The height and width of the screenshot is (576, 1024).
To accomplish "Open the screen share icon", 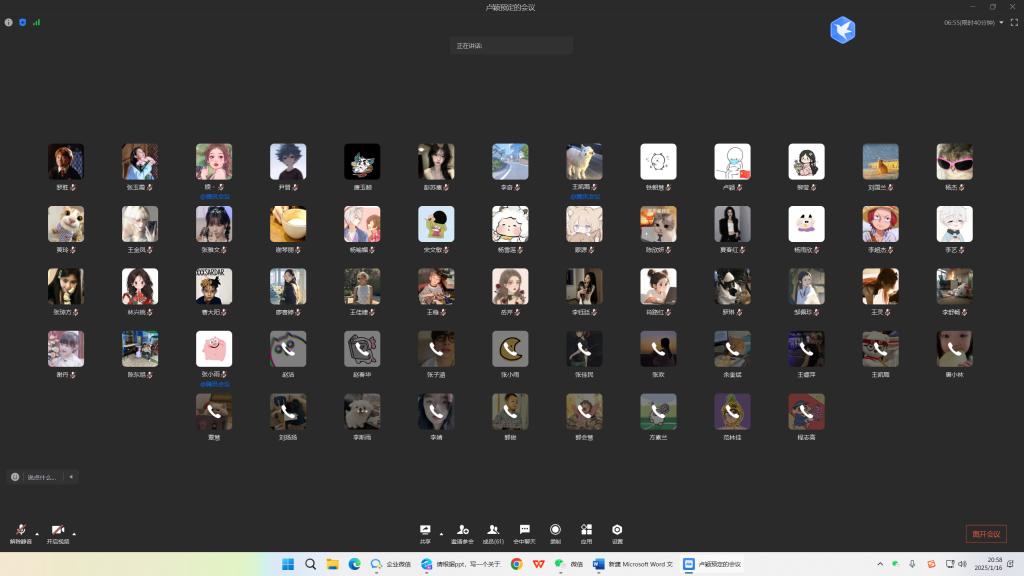I will click(425, 530).
